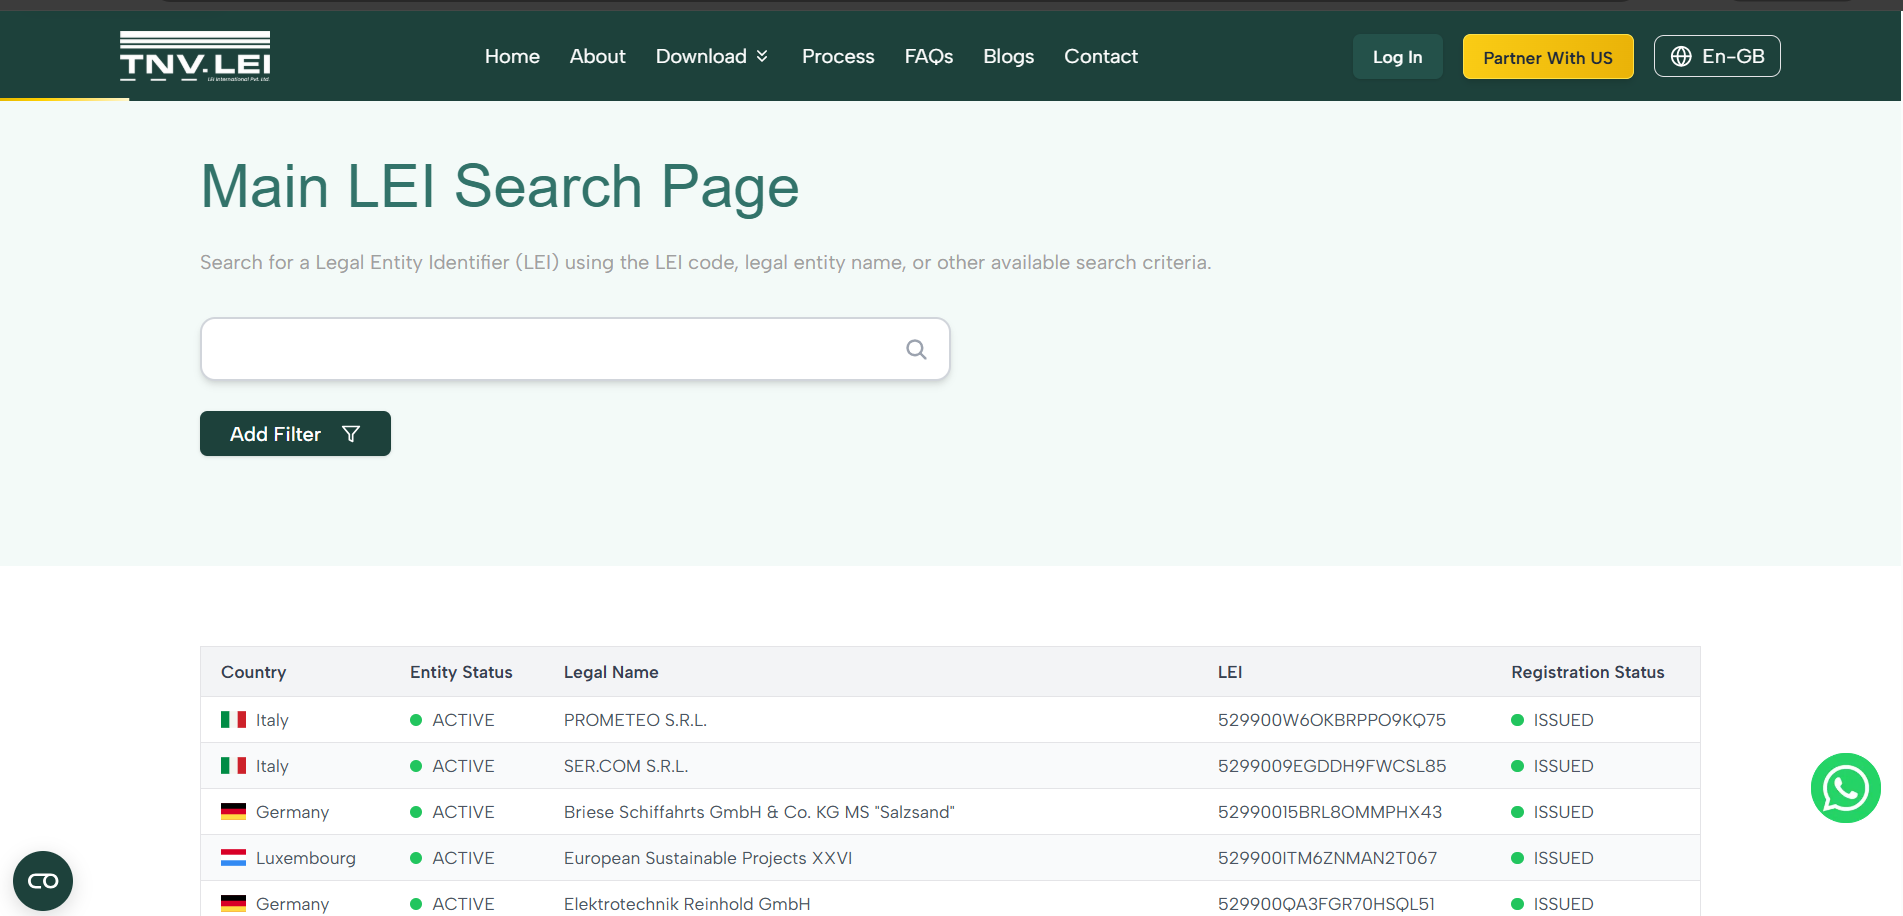This screenshot has height=916, width=1903.
Task: Click the globe icon next to En-GB
Action: (x=1679, y=56)
